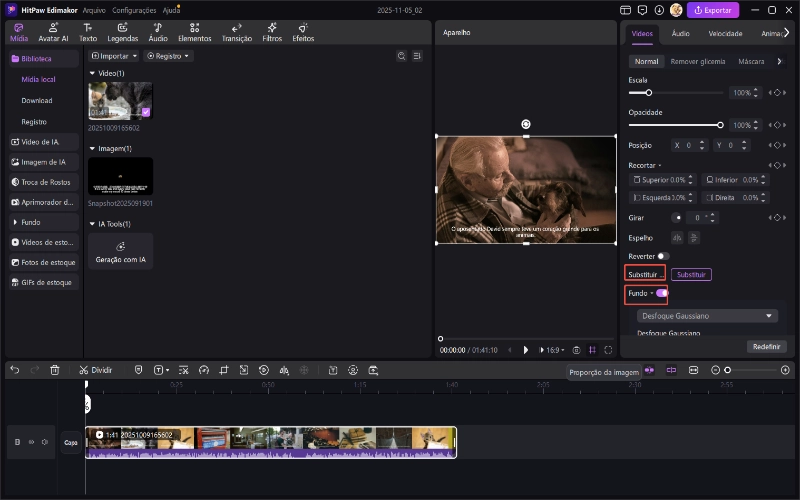Screen dimensions: 800x500
Task: Toggle the Reverter switch
Action: [x=663, y=256]
